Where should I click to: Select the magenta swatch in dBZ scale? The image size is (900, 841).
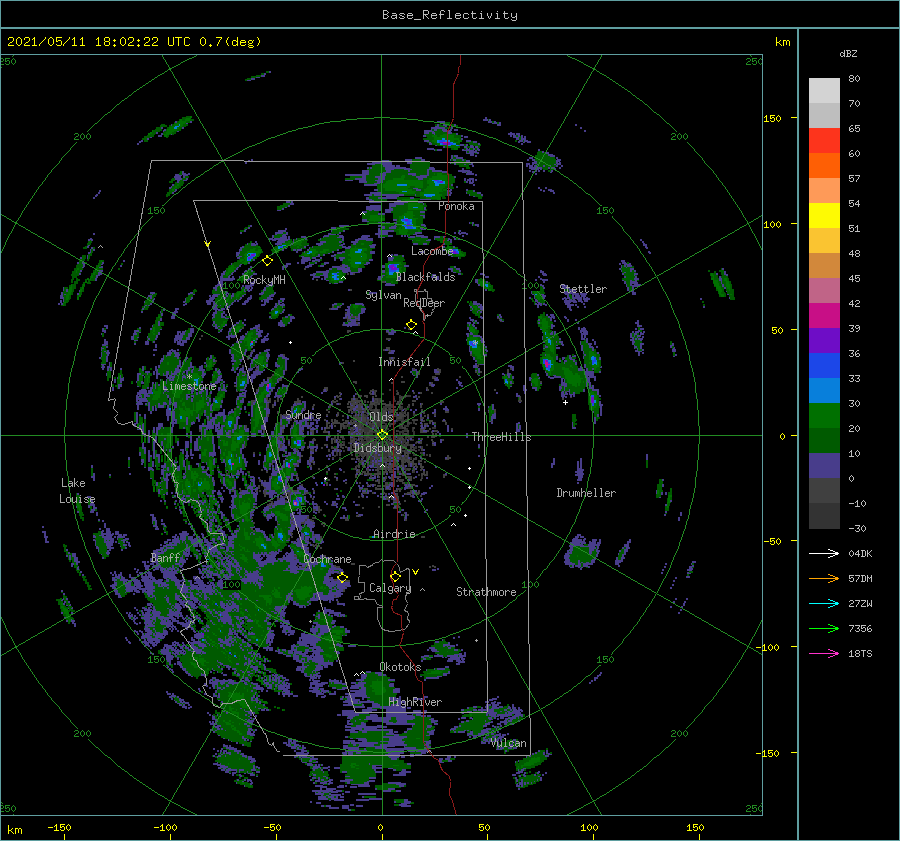[824, 316]
